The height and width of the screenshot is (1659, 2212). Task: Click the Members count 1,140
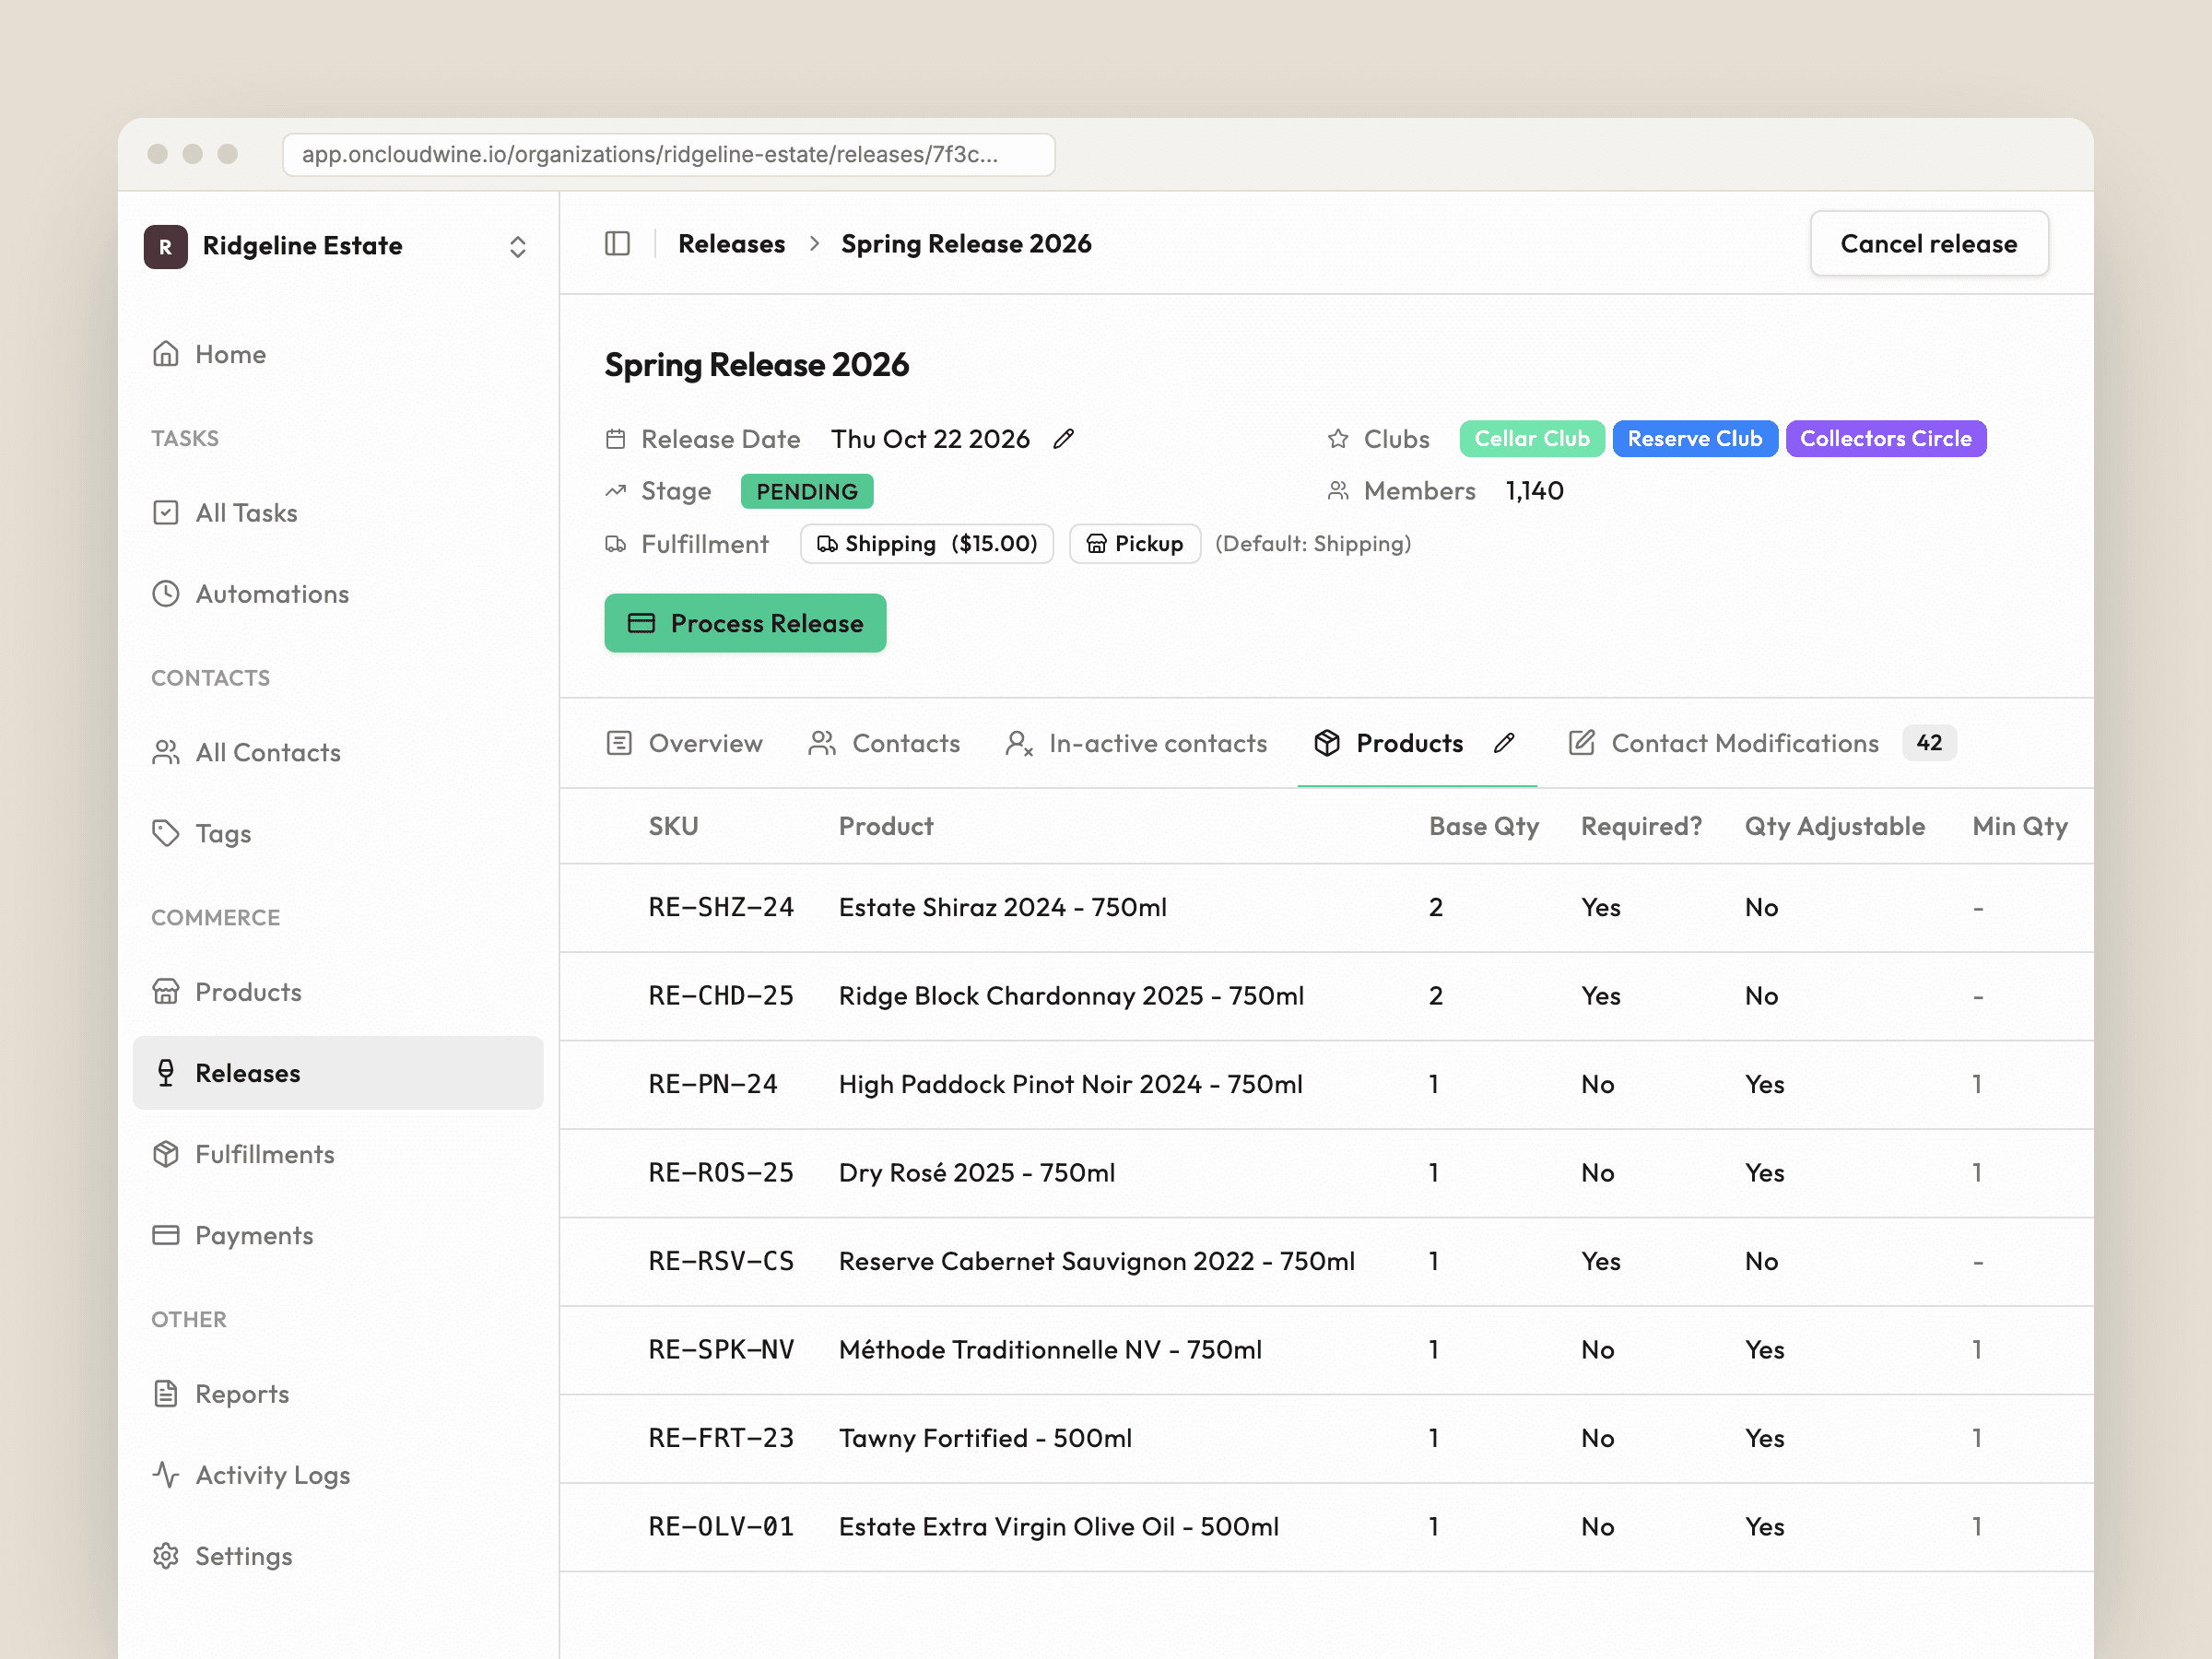[1535, 491]
